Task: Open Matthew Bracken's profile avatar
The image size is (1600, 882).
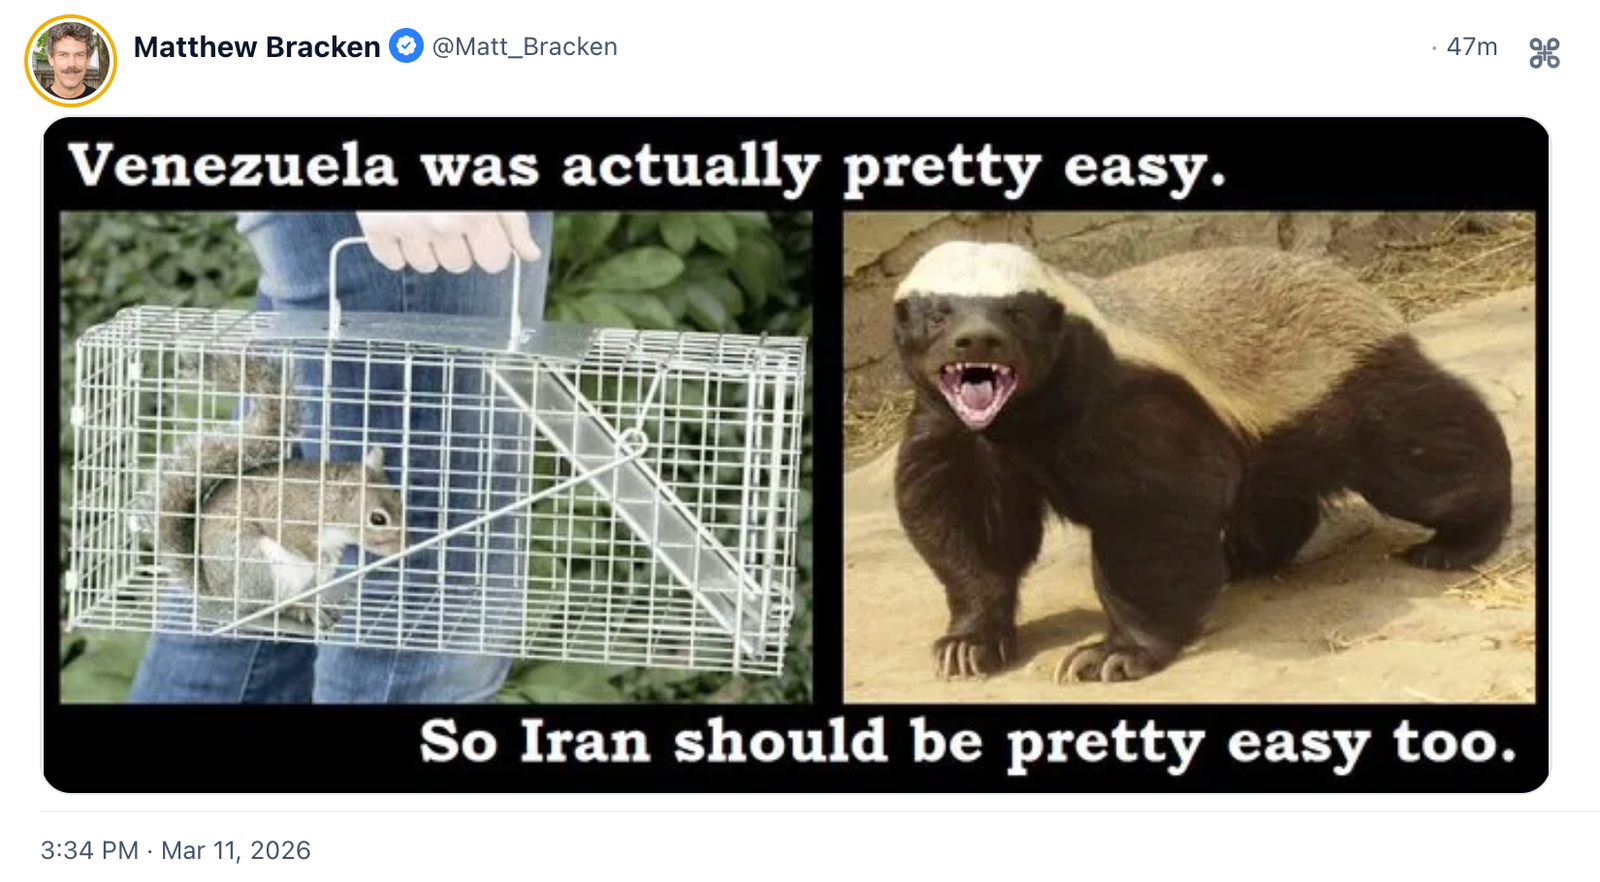Action: click(71, 60)
